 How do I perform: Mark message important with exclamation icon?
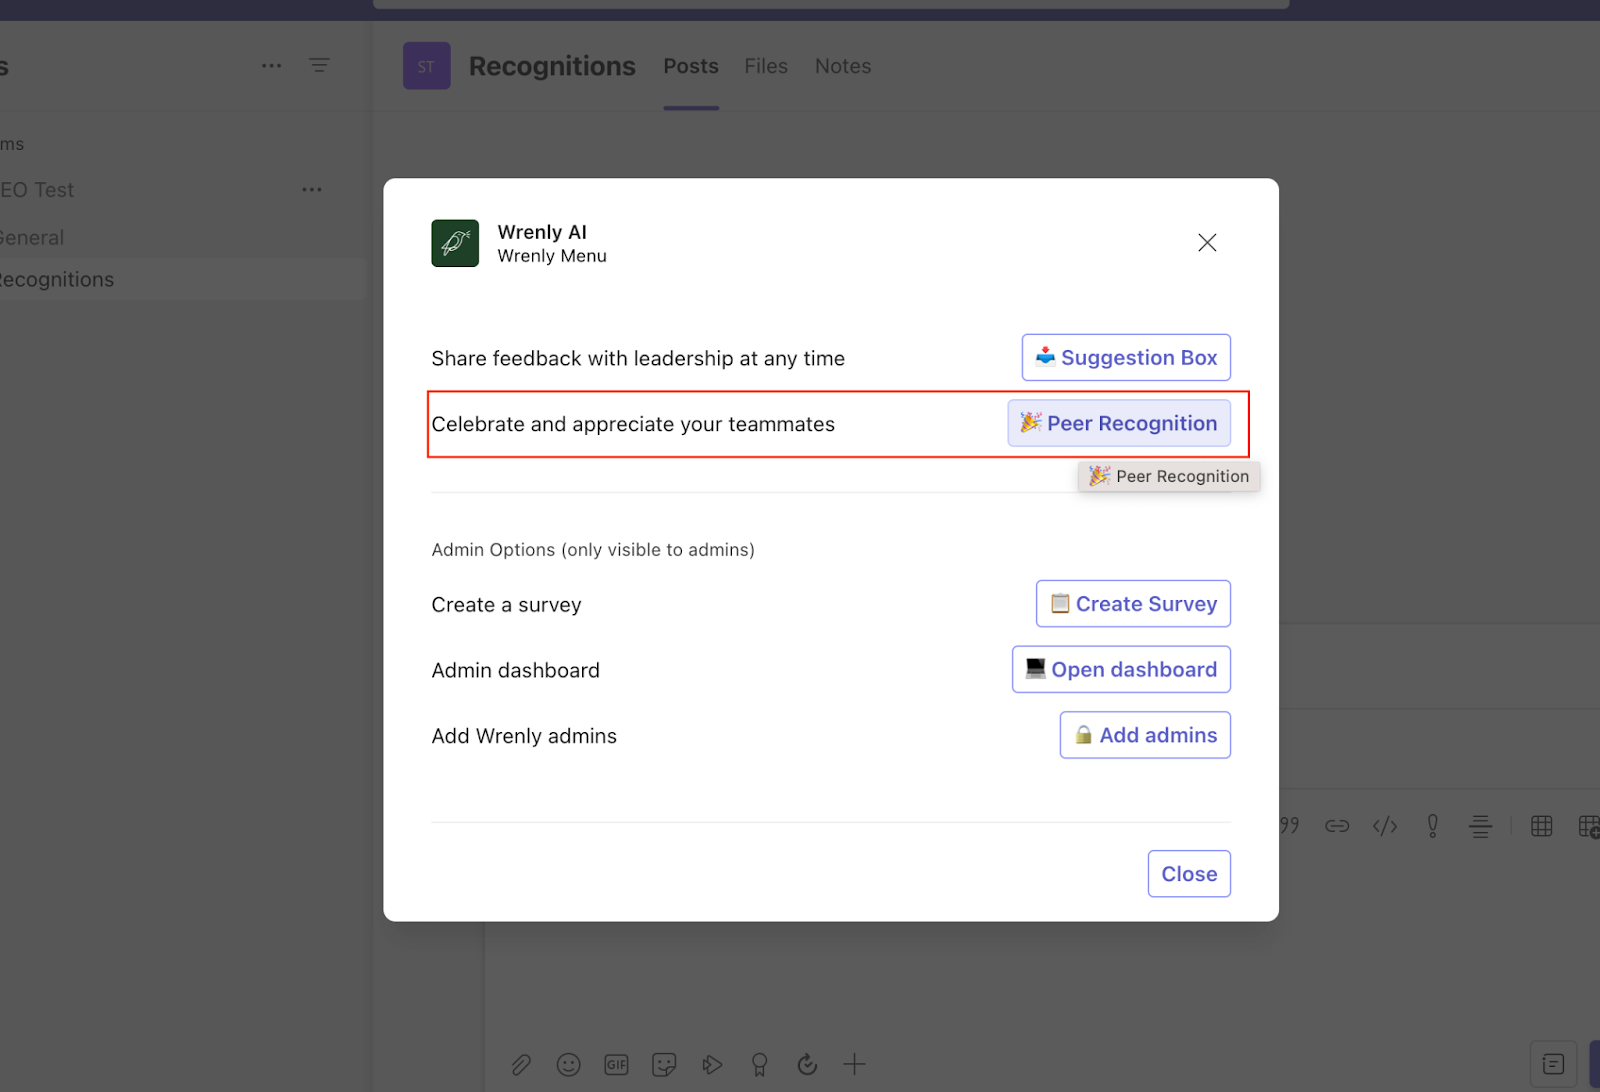(1433, 826)
